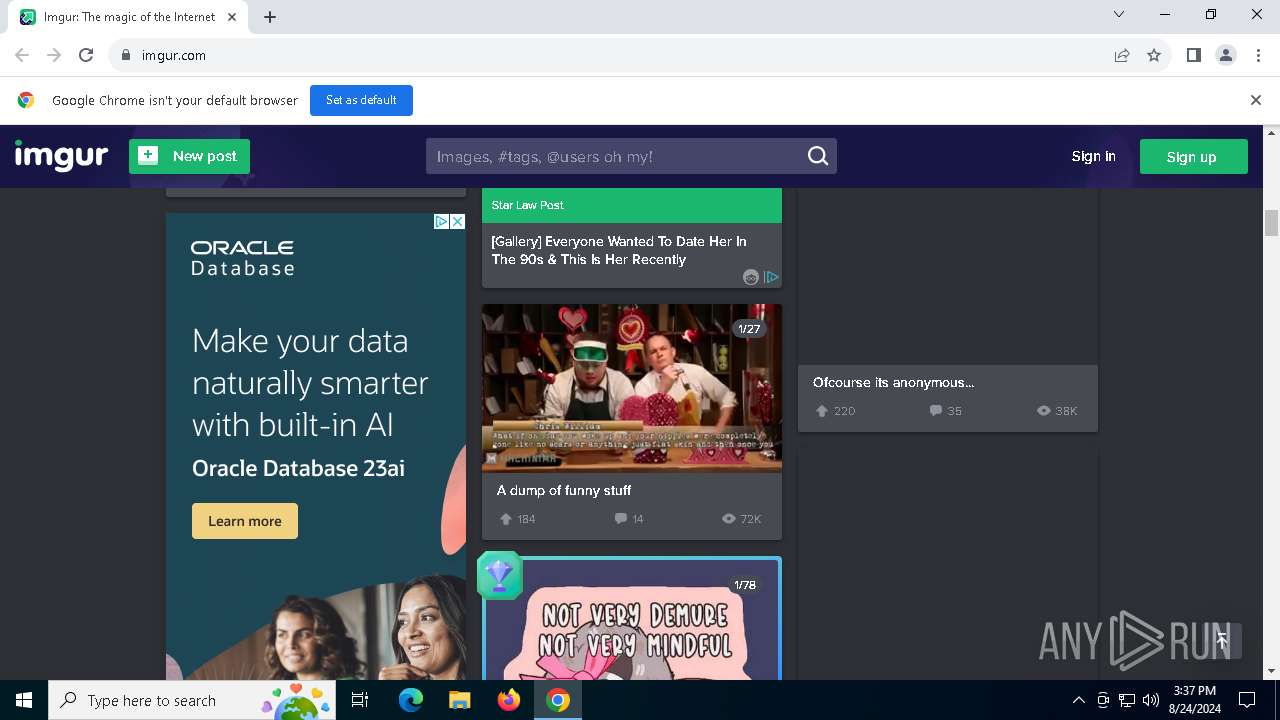Screen dimensions: 1280x720
Task: Close the Imgur tab
Action: [232, 17]
